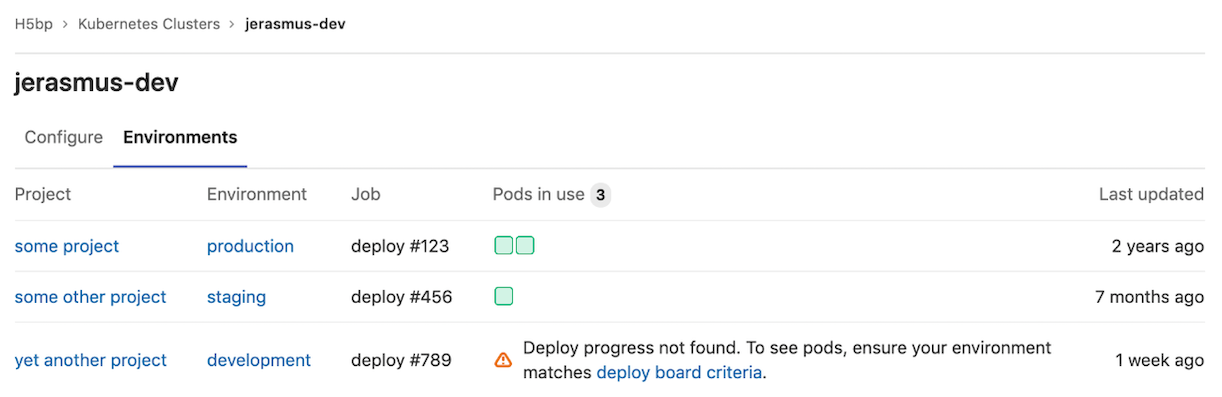1222x397 pixels.
Task: Click the Last updated column header
Action: [1151, 194]
